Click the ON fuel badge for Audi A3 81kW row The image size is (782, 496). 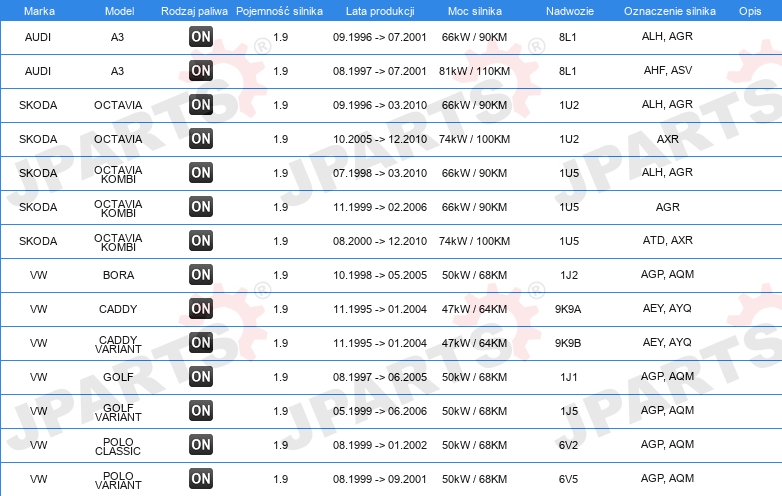coord(201,71)
